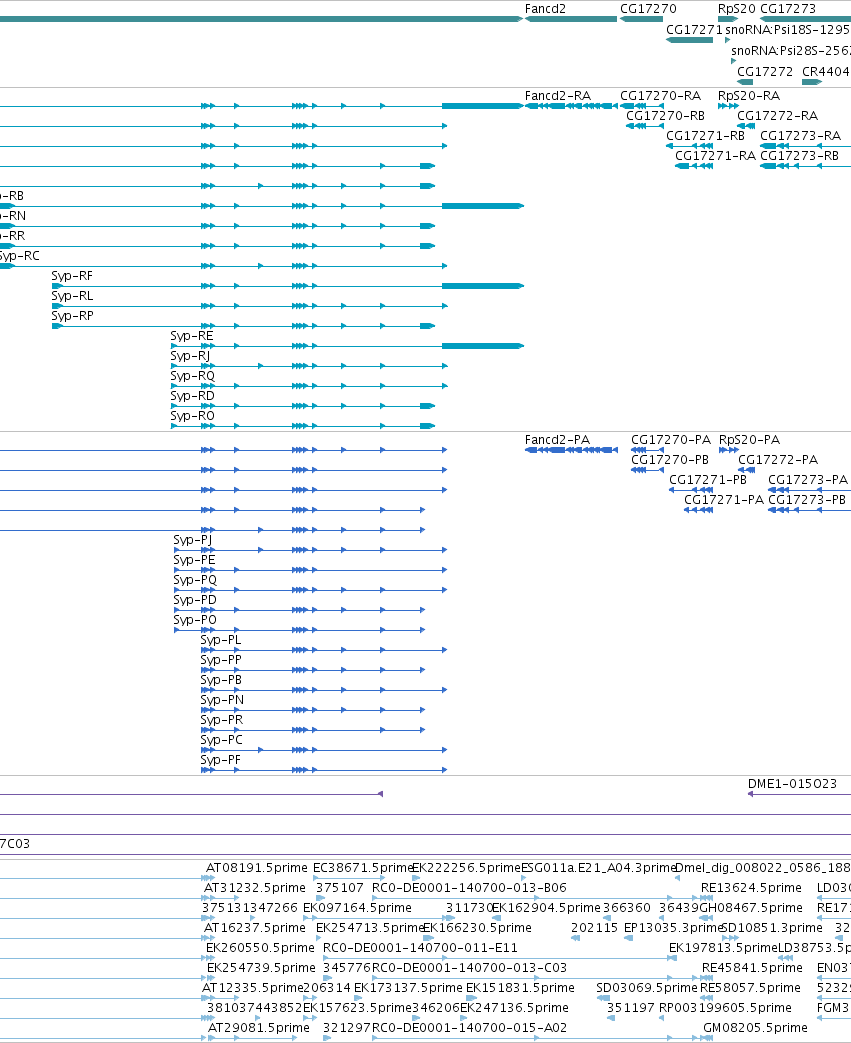Select the Fancd2-RA transcript label

(558, 96)
